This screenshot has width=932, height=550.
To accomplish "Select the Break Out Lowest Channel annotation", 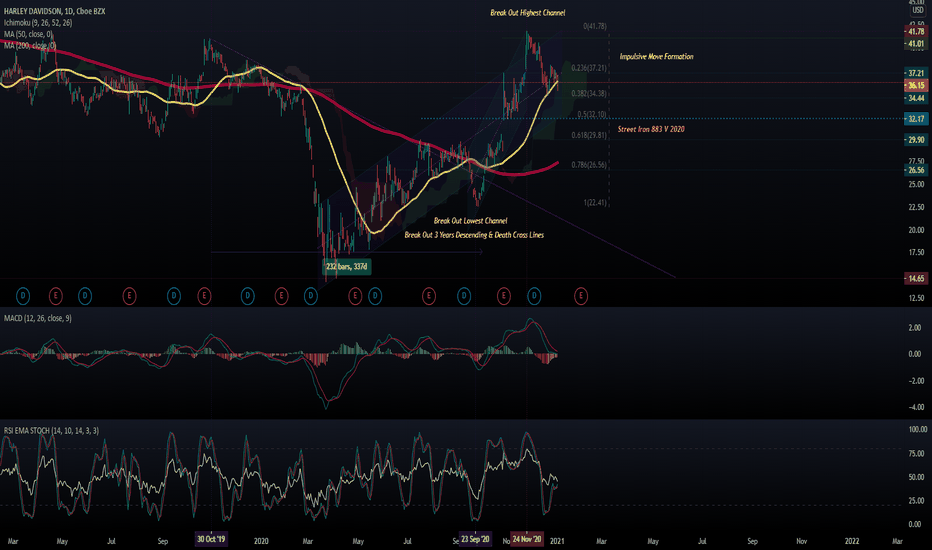I will point(470,221).
